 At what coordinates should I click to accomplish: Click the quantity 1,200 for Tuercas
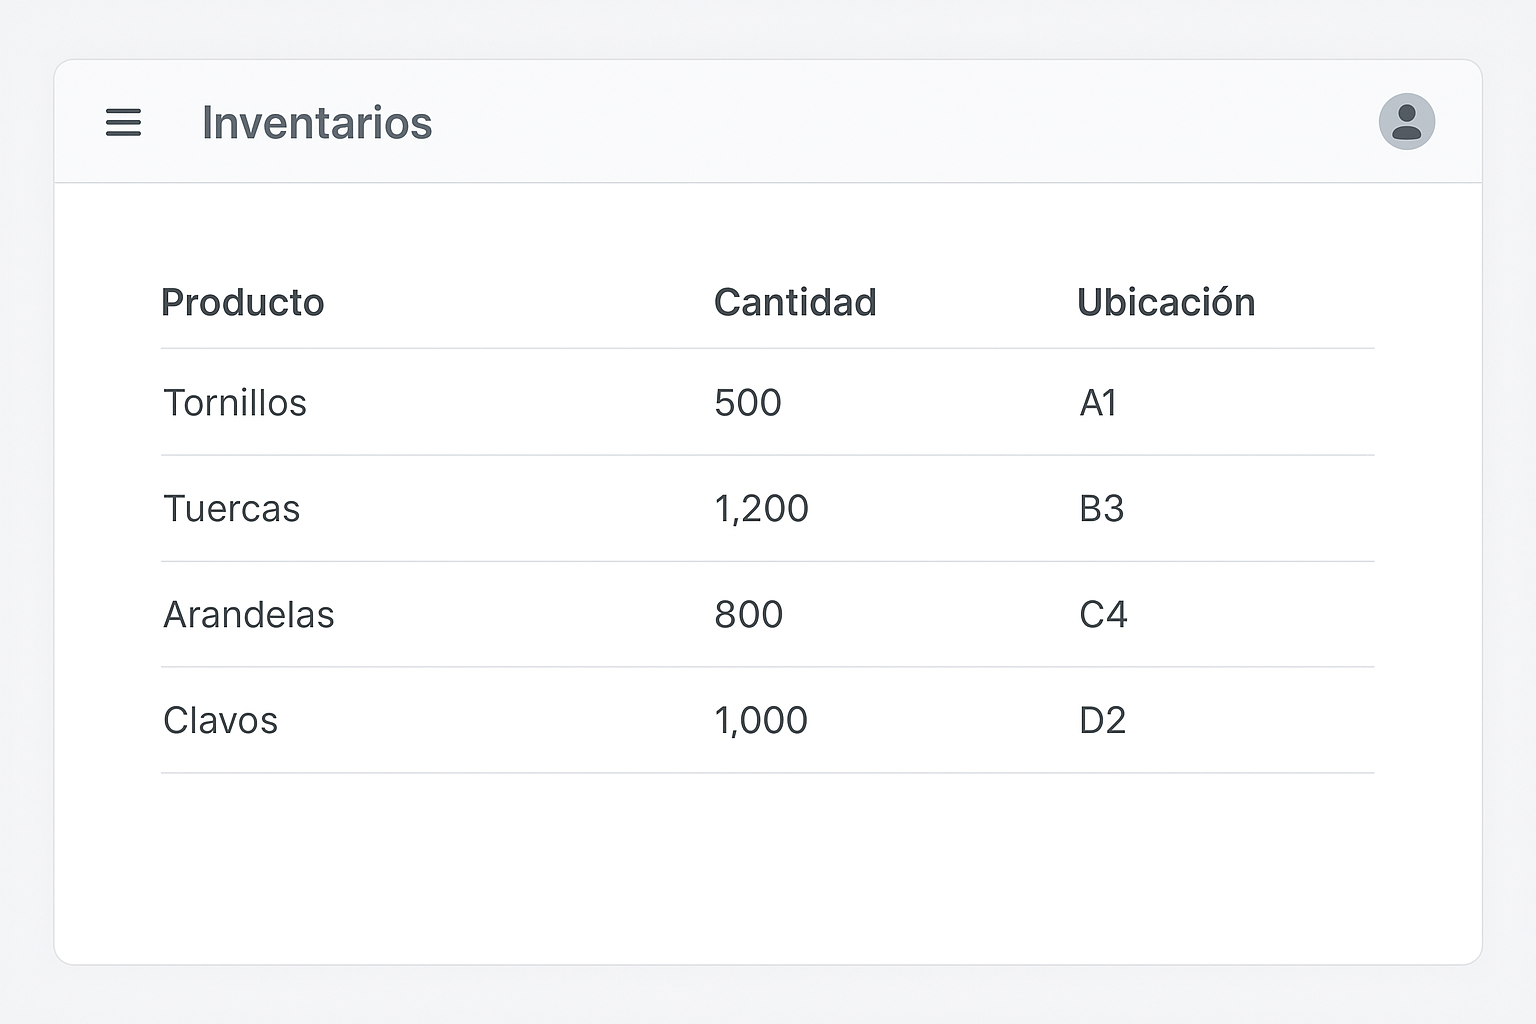761,509
